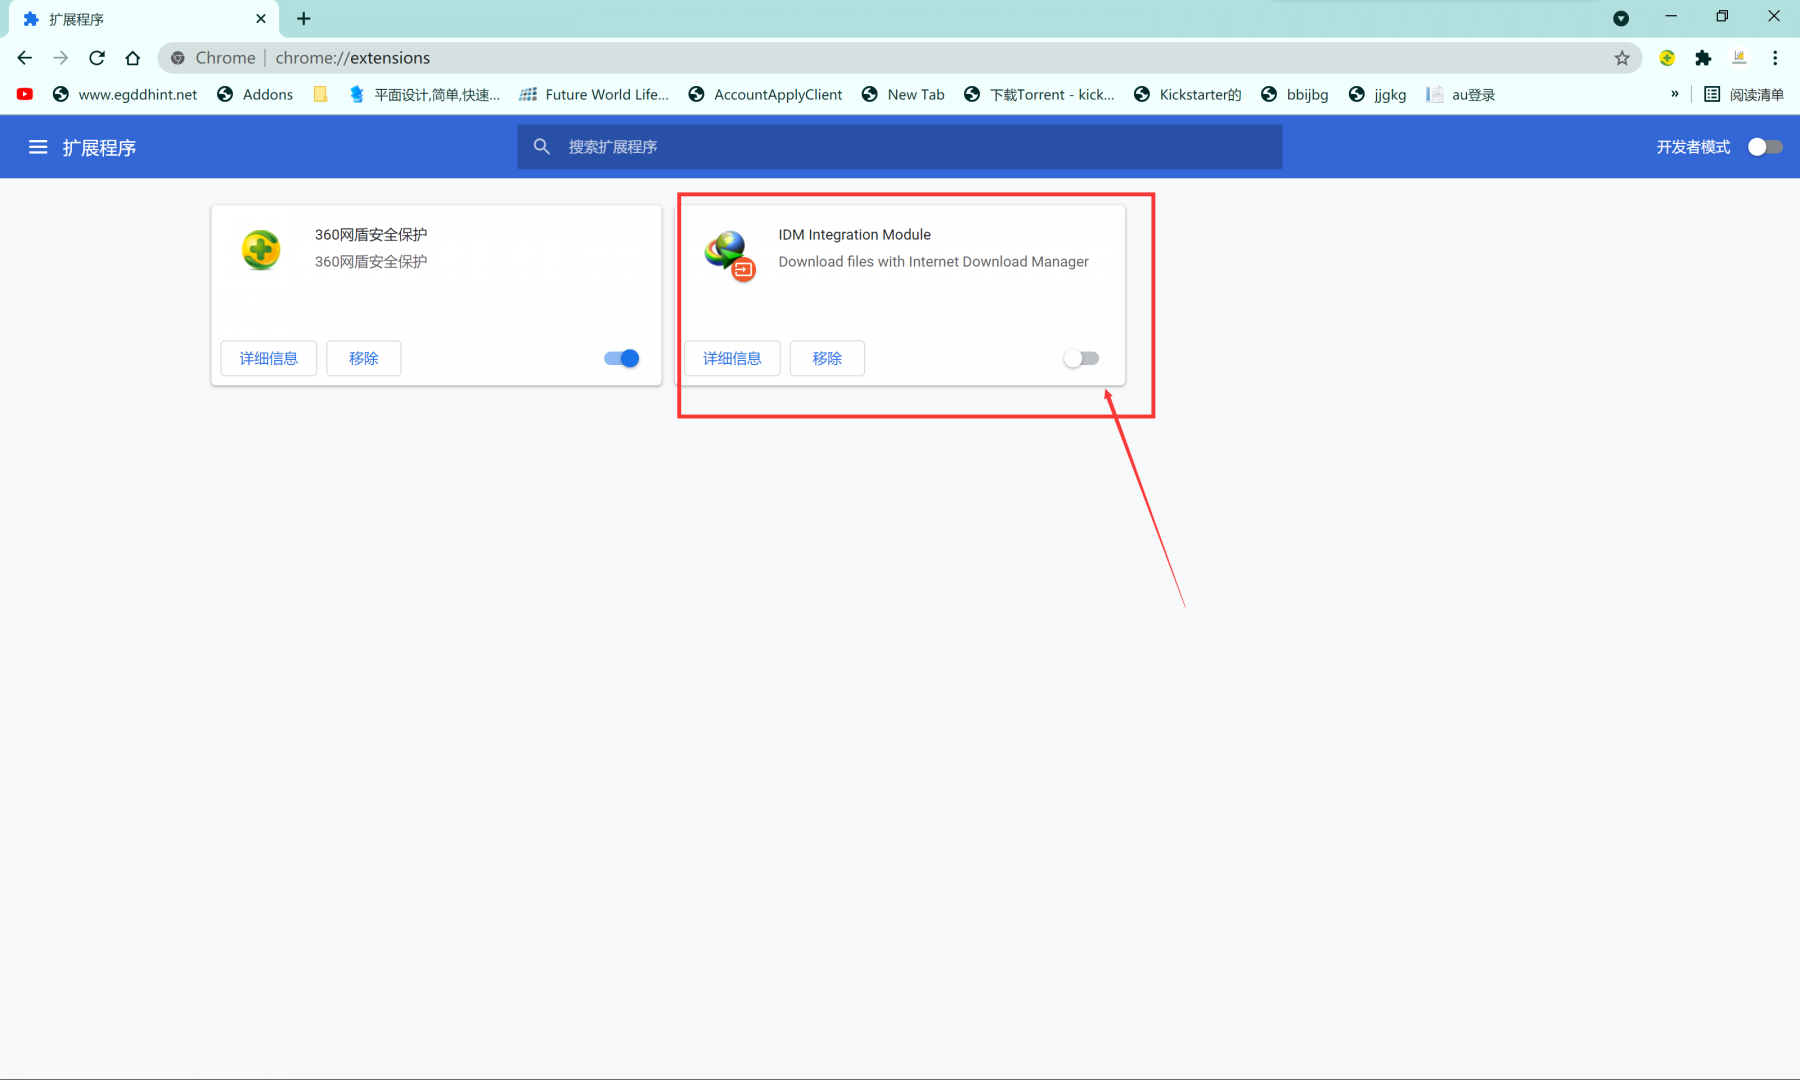
Task: Open the Extensions puzzle menu
Action: click(1703, 58)
